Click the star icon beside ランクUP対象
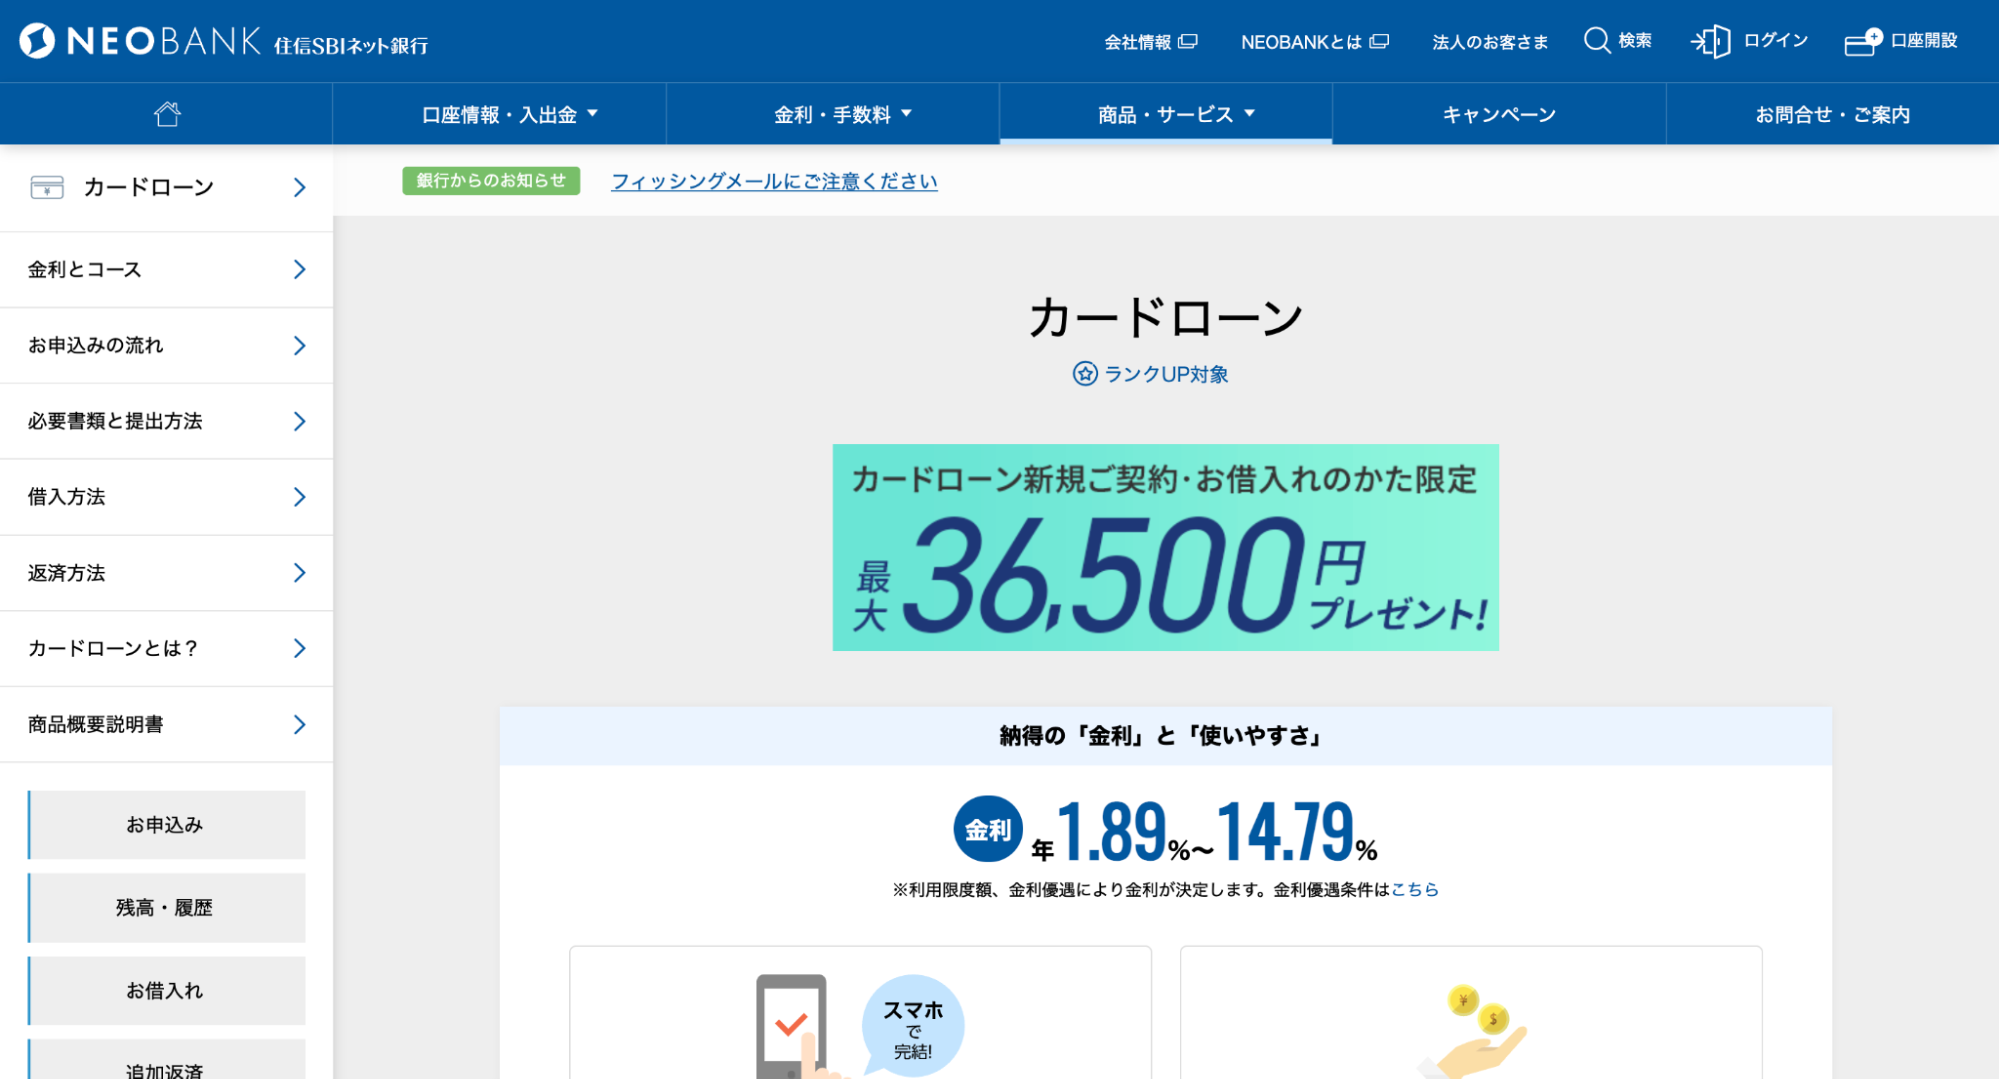This screenshot has width=1999, height=1079. coord(1084,374)
